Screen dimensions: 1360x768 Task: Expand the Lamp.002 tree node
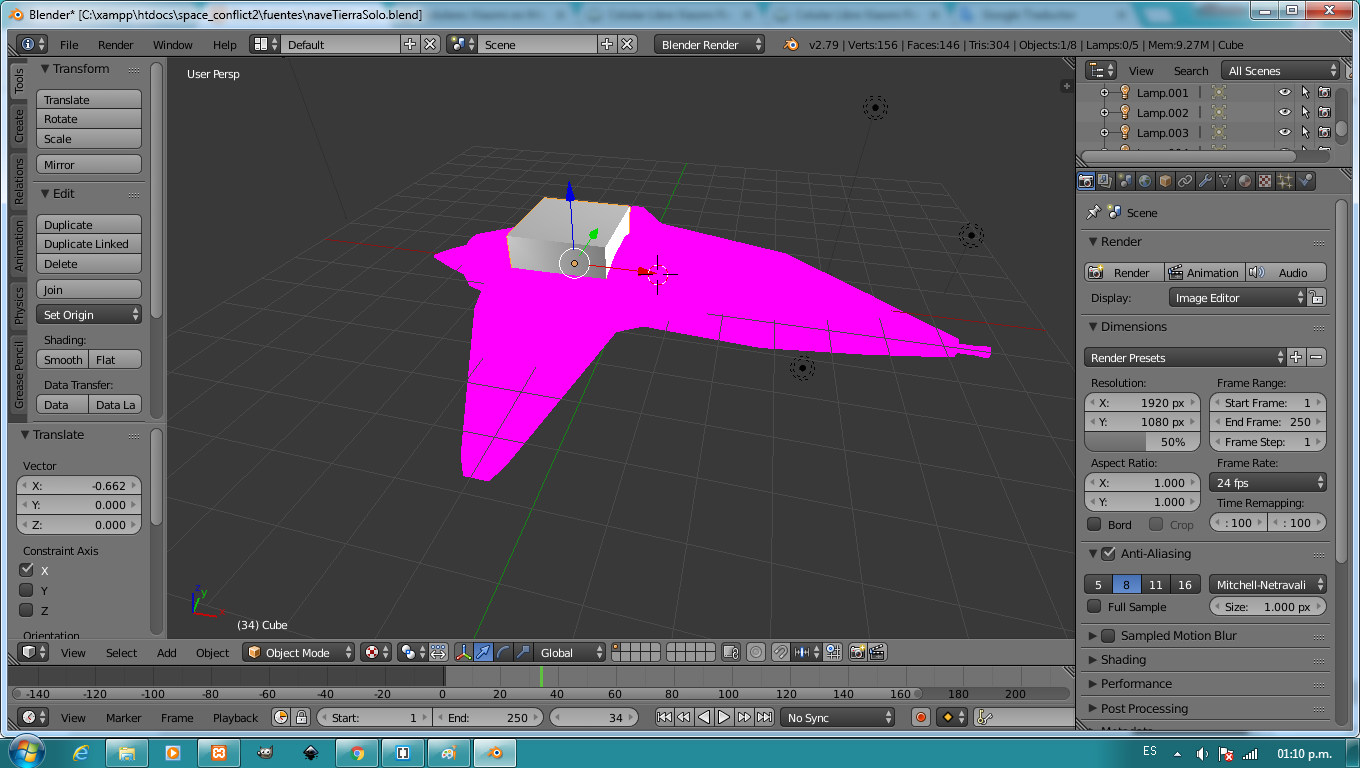(1105, 112)
